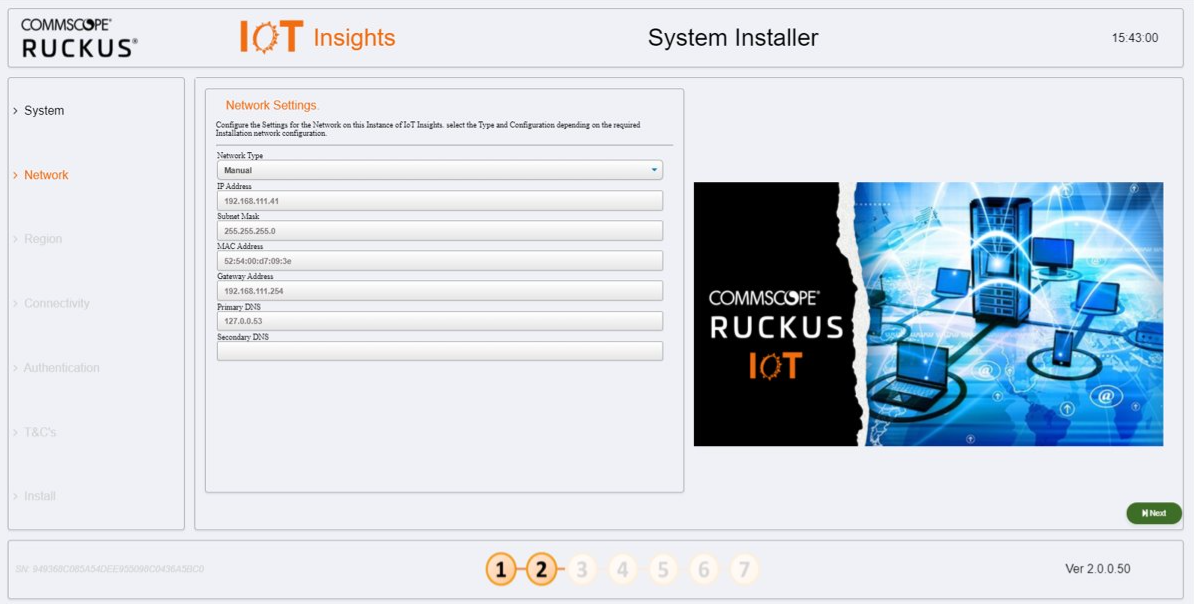Click the Secondary DNS label
The width and height of the screenshot is (1194, 604).
tap(243, 337)
